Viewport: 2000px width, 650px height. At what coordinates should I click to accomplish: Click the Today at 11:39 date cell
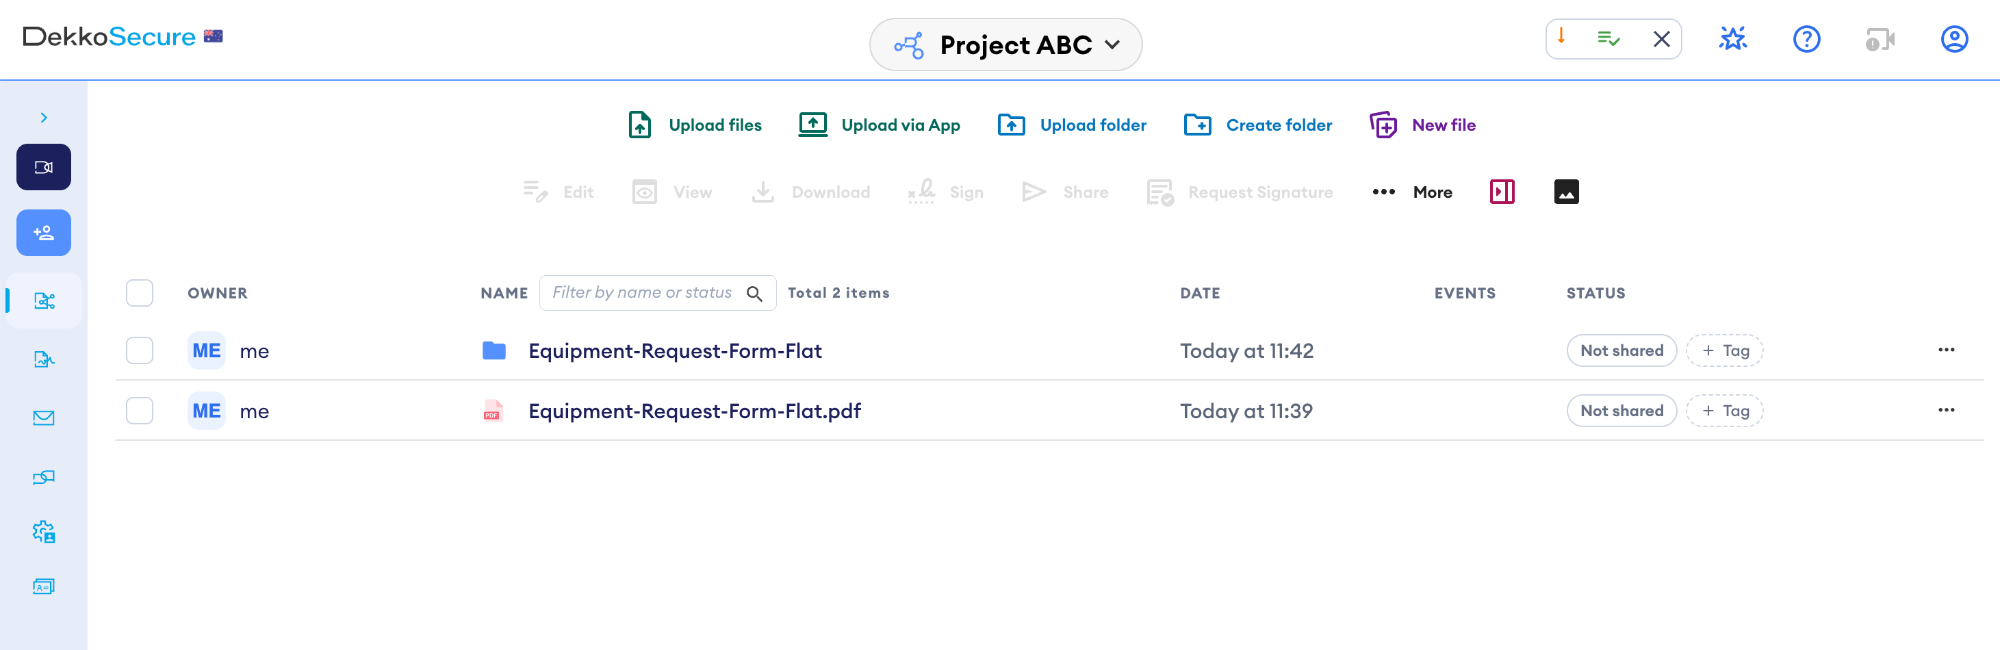(x=1246, y=411)
